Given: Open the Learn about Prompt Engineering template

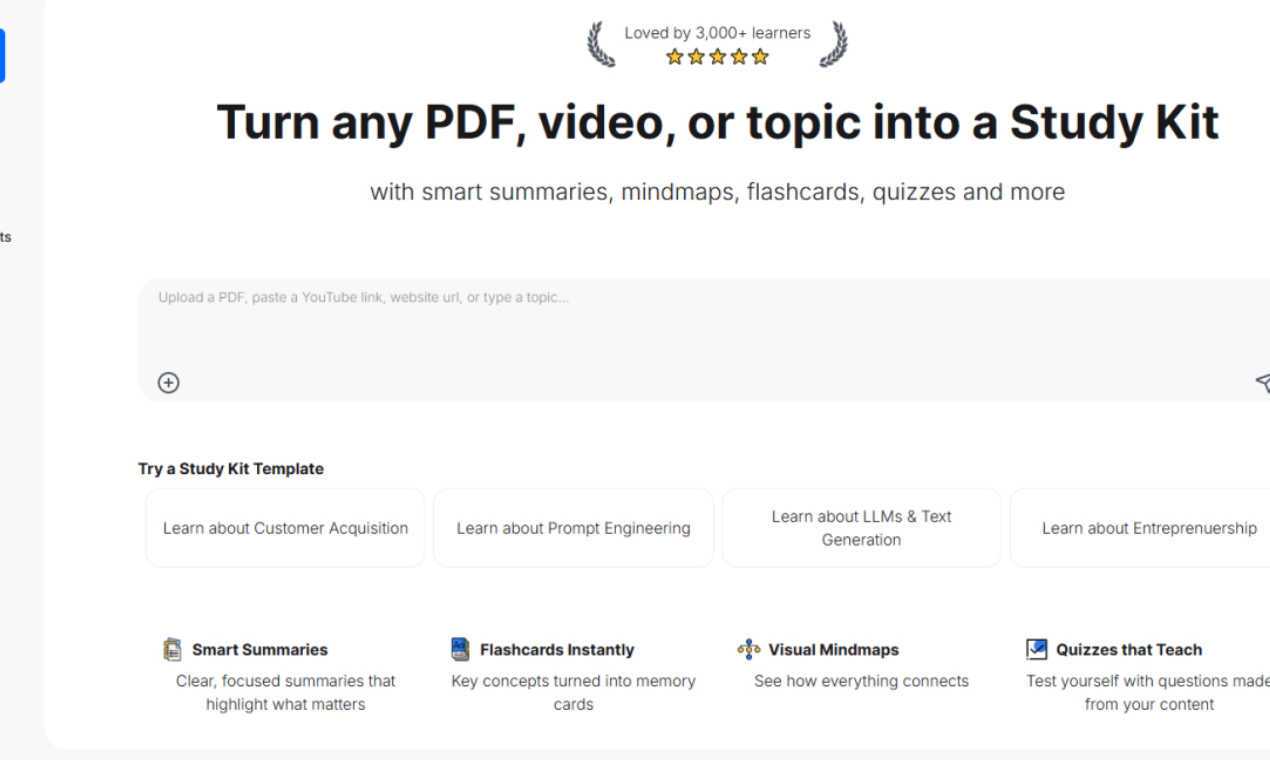Looking at the screenshot, I should (x=573, y=527).
